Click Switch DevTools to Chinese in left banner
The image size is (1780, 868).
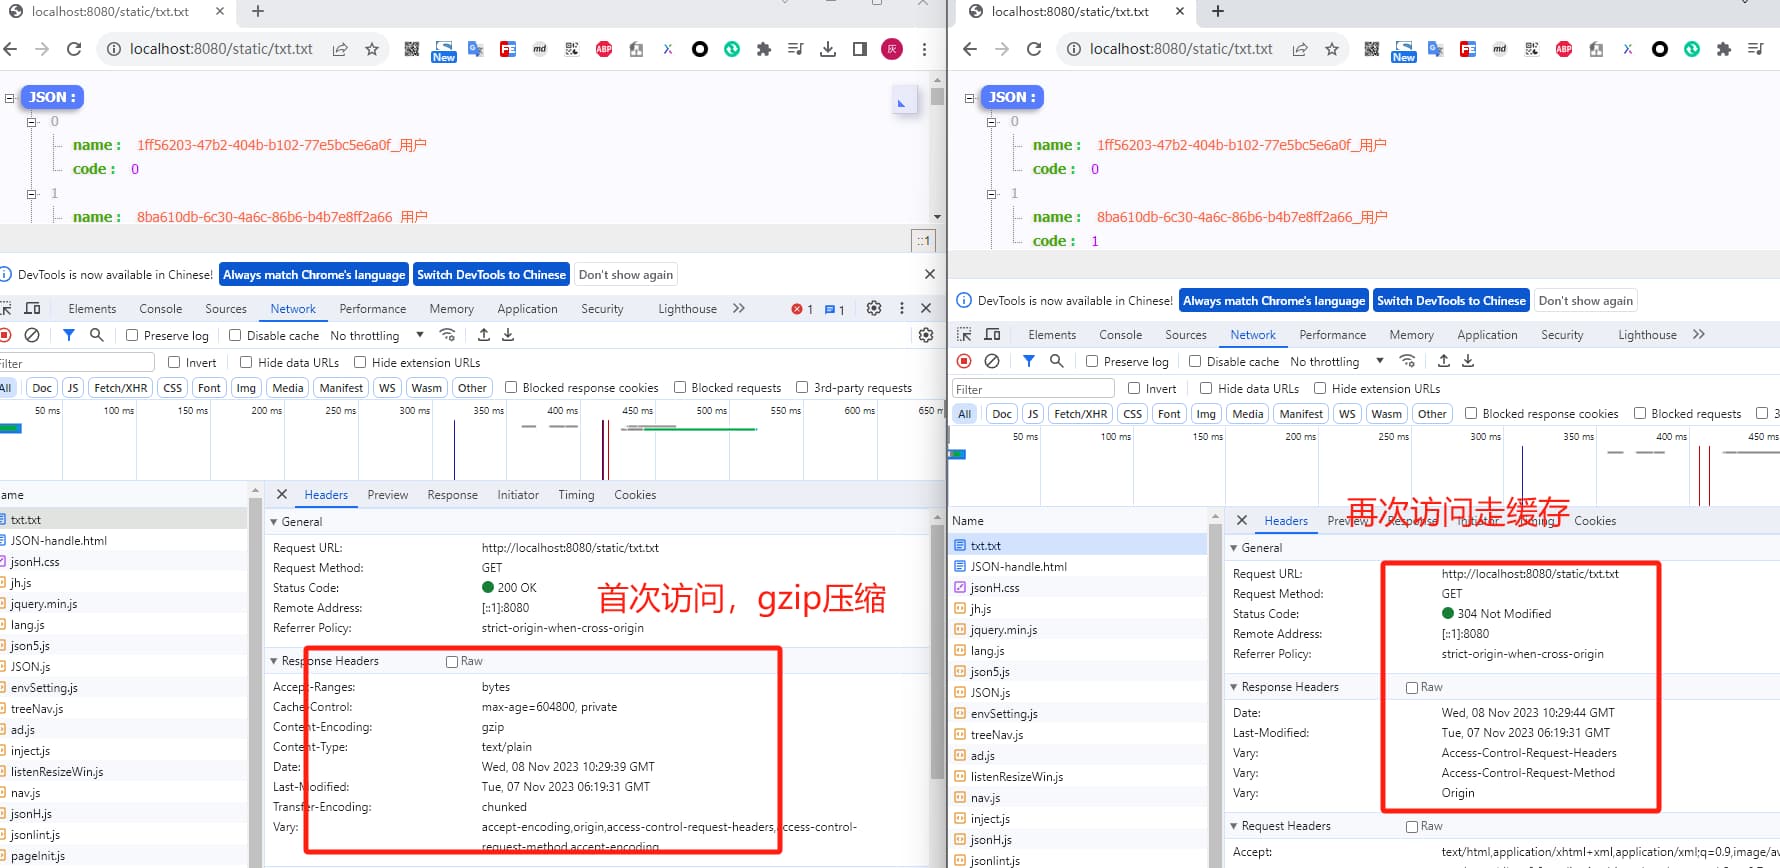(x=491, y=275)
